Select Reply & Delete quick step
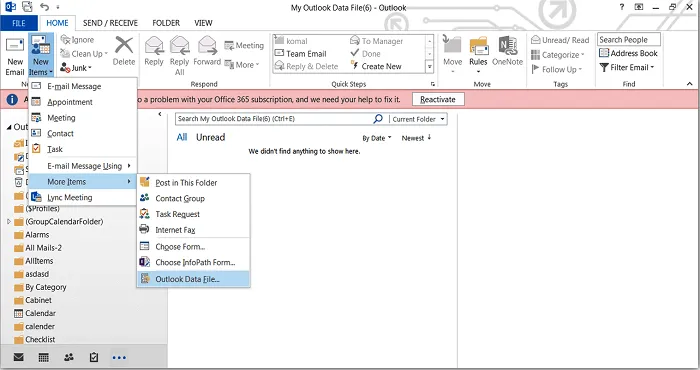The width and height of the screenshot is (700, 370). click(306, 66)
